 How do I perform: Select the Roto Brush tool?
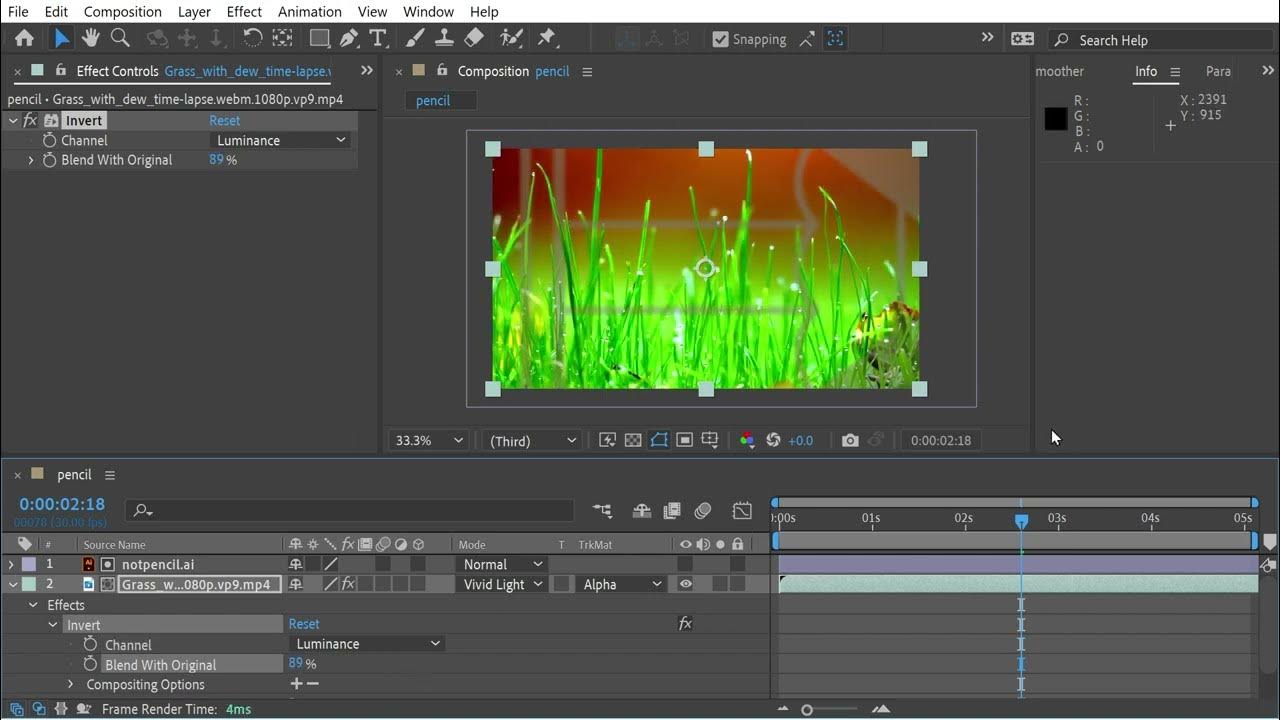[x=511, y=38]
